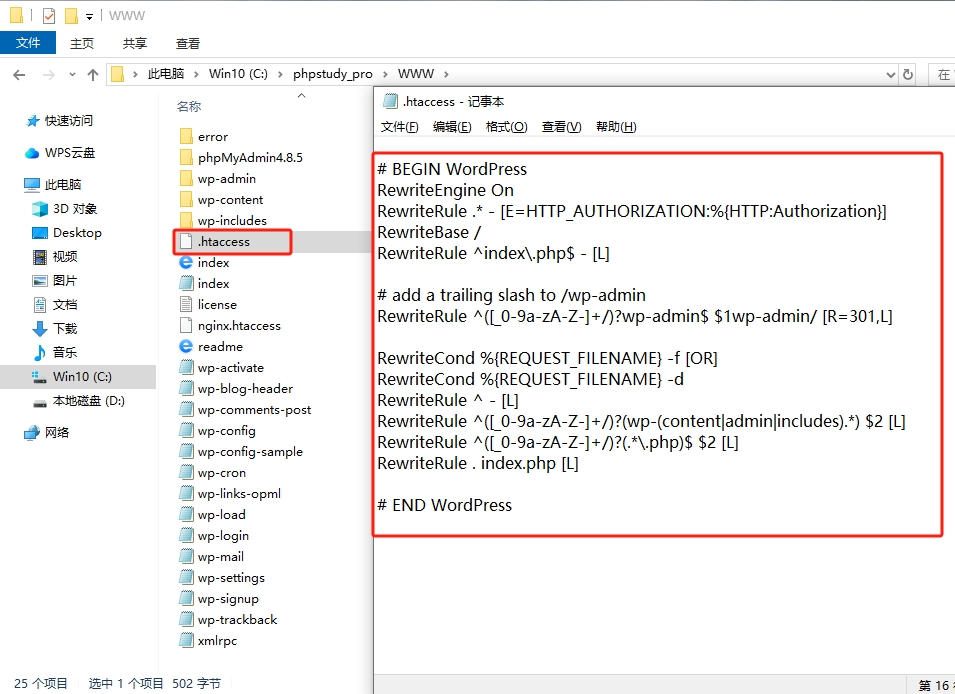
Task: Open Notepad 查看(V) menu
Action: 562,127
